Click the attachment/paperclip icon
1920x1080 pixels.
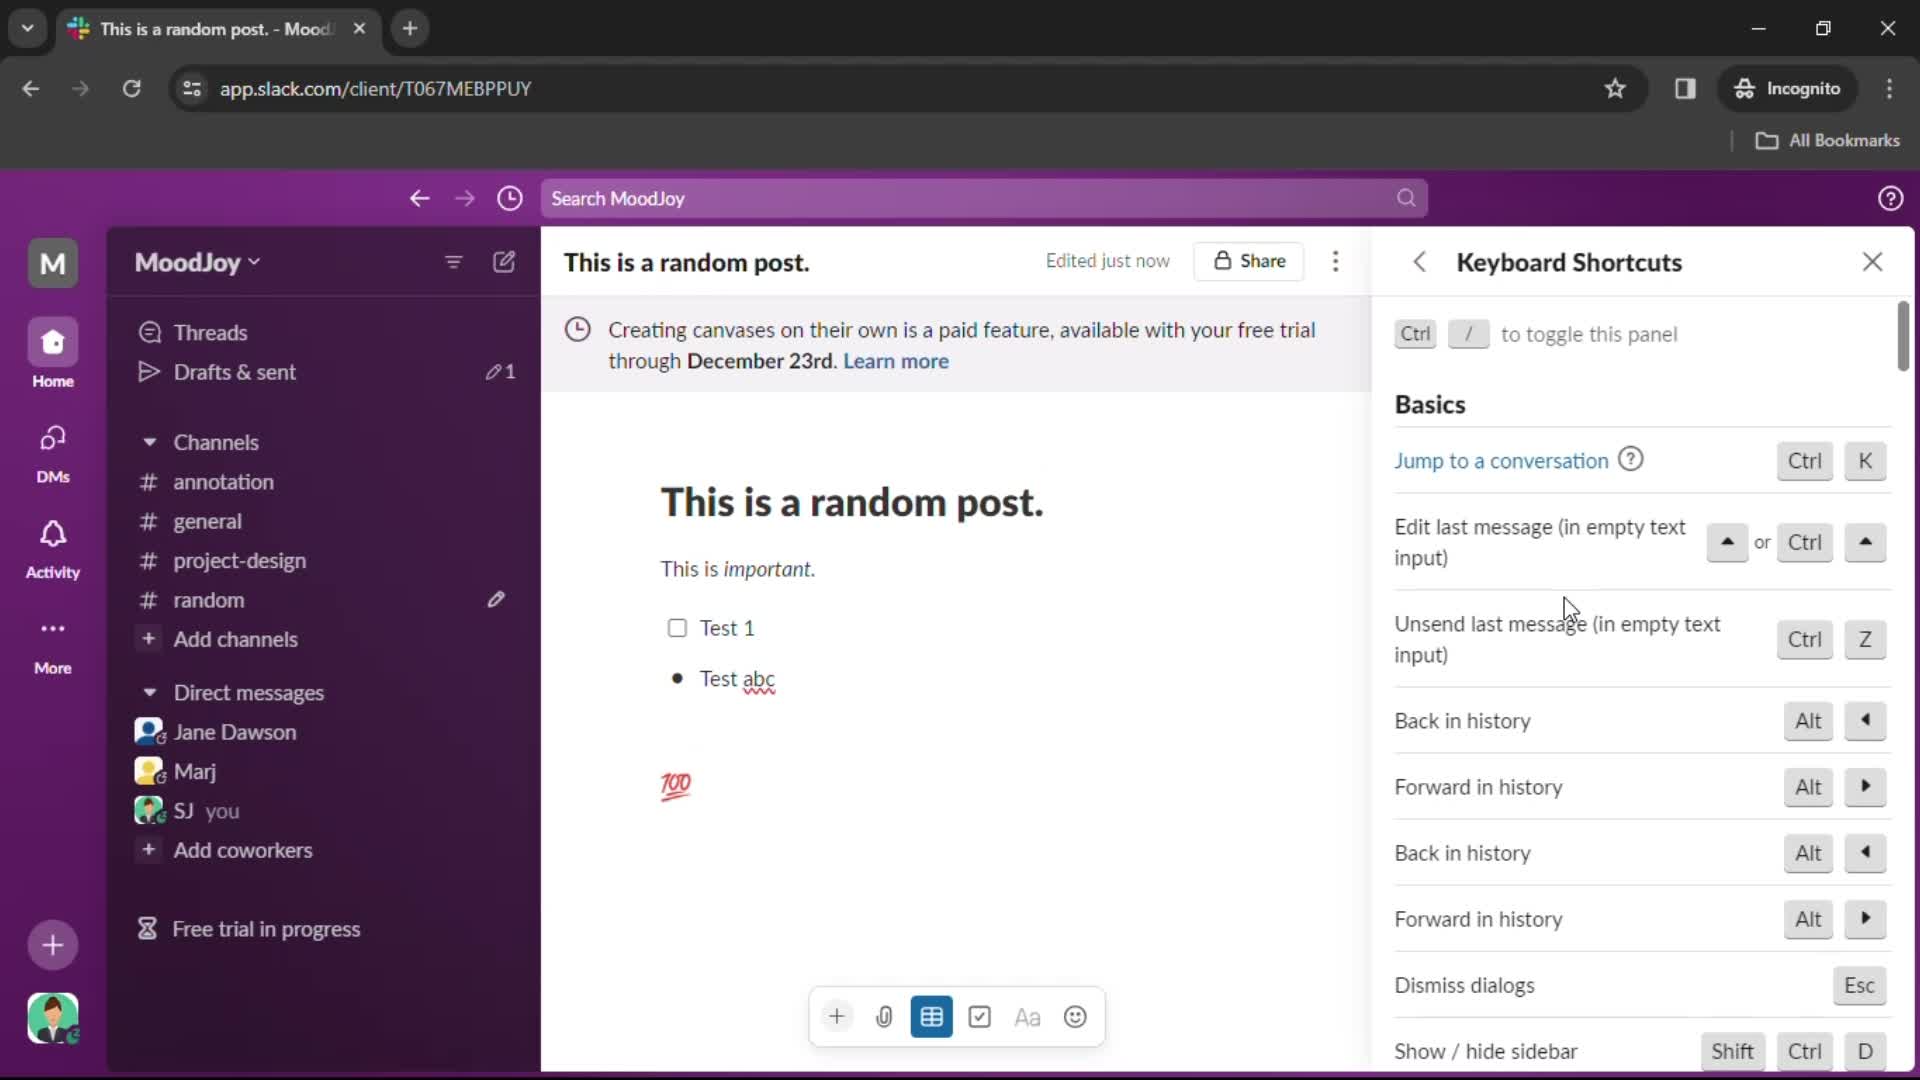point(884,1017)
